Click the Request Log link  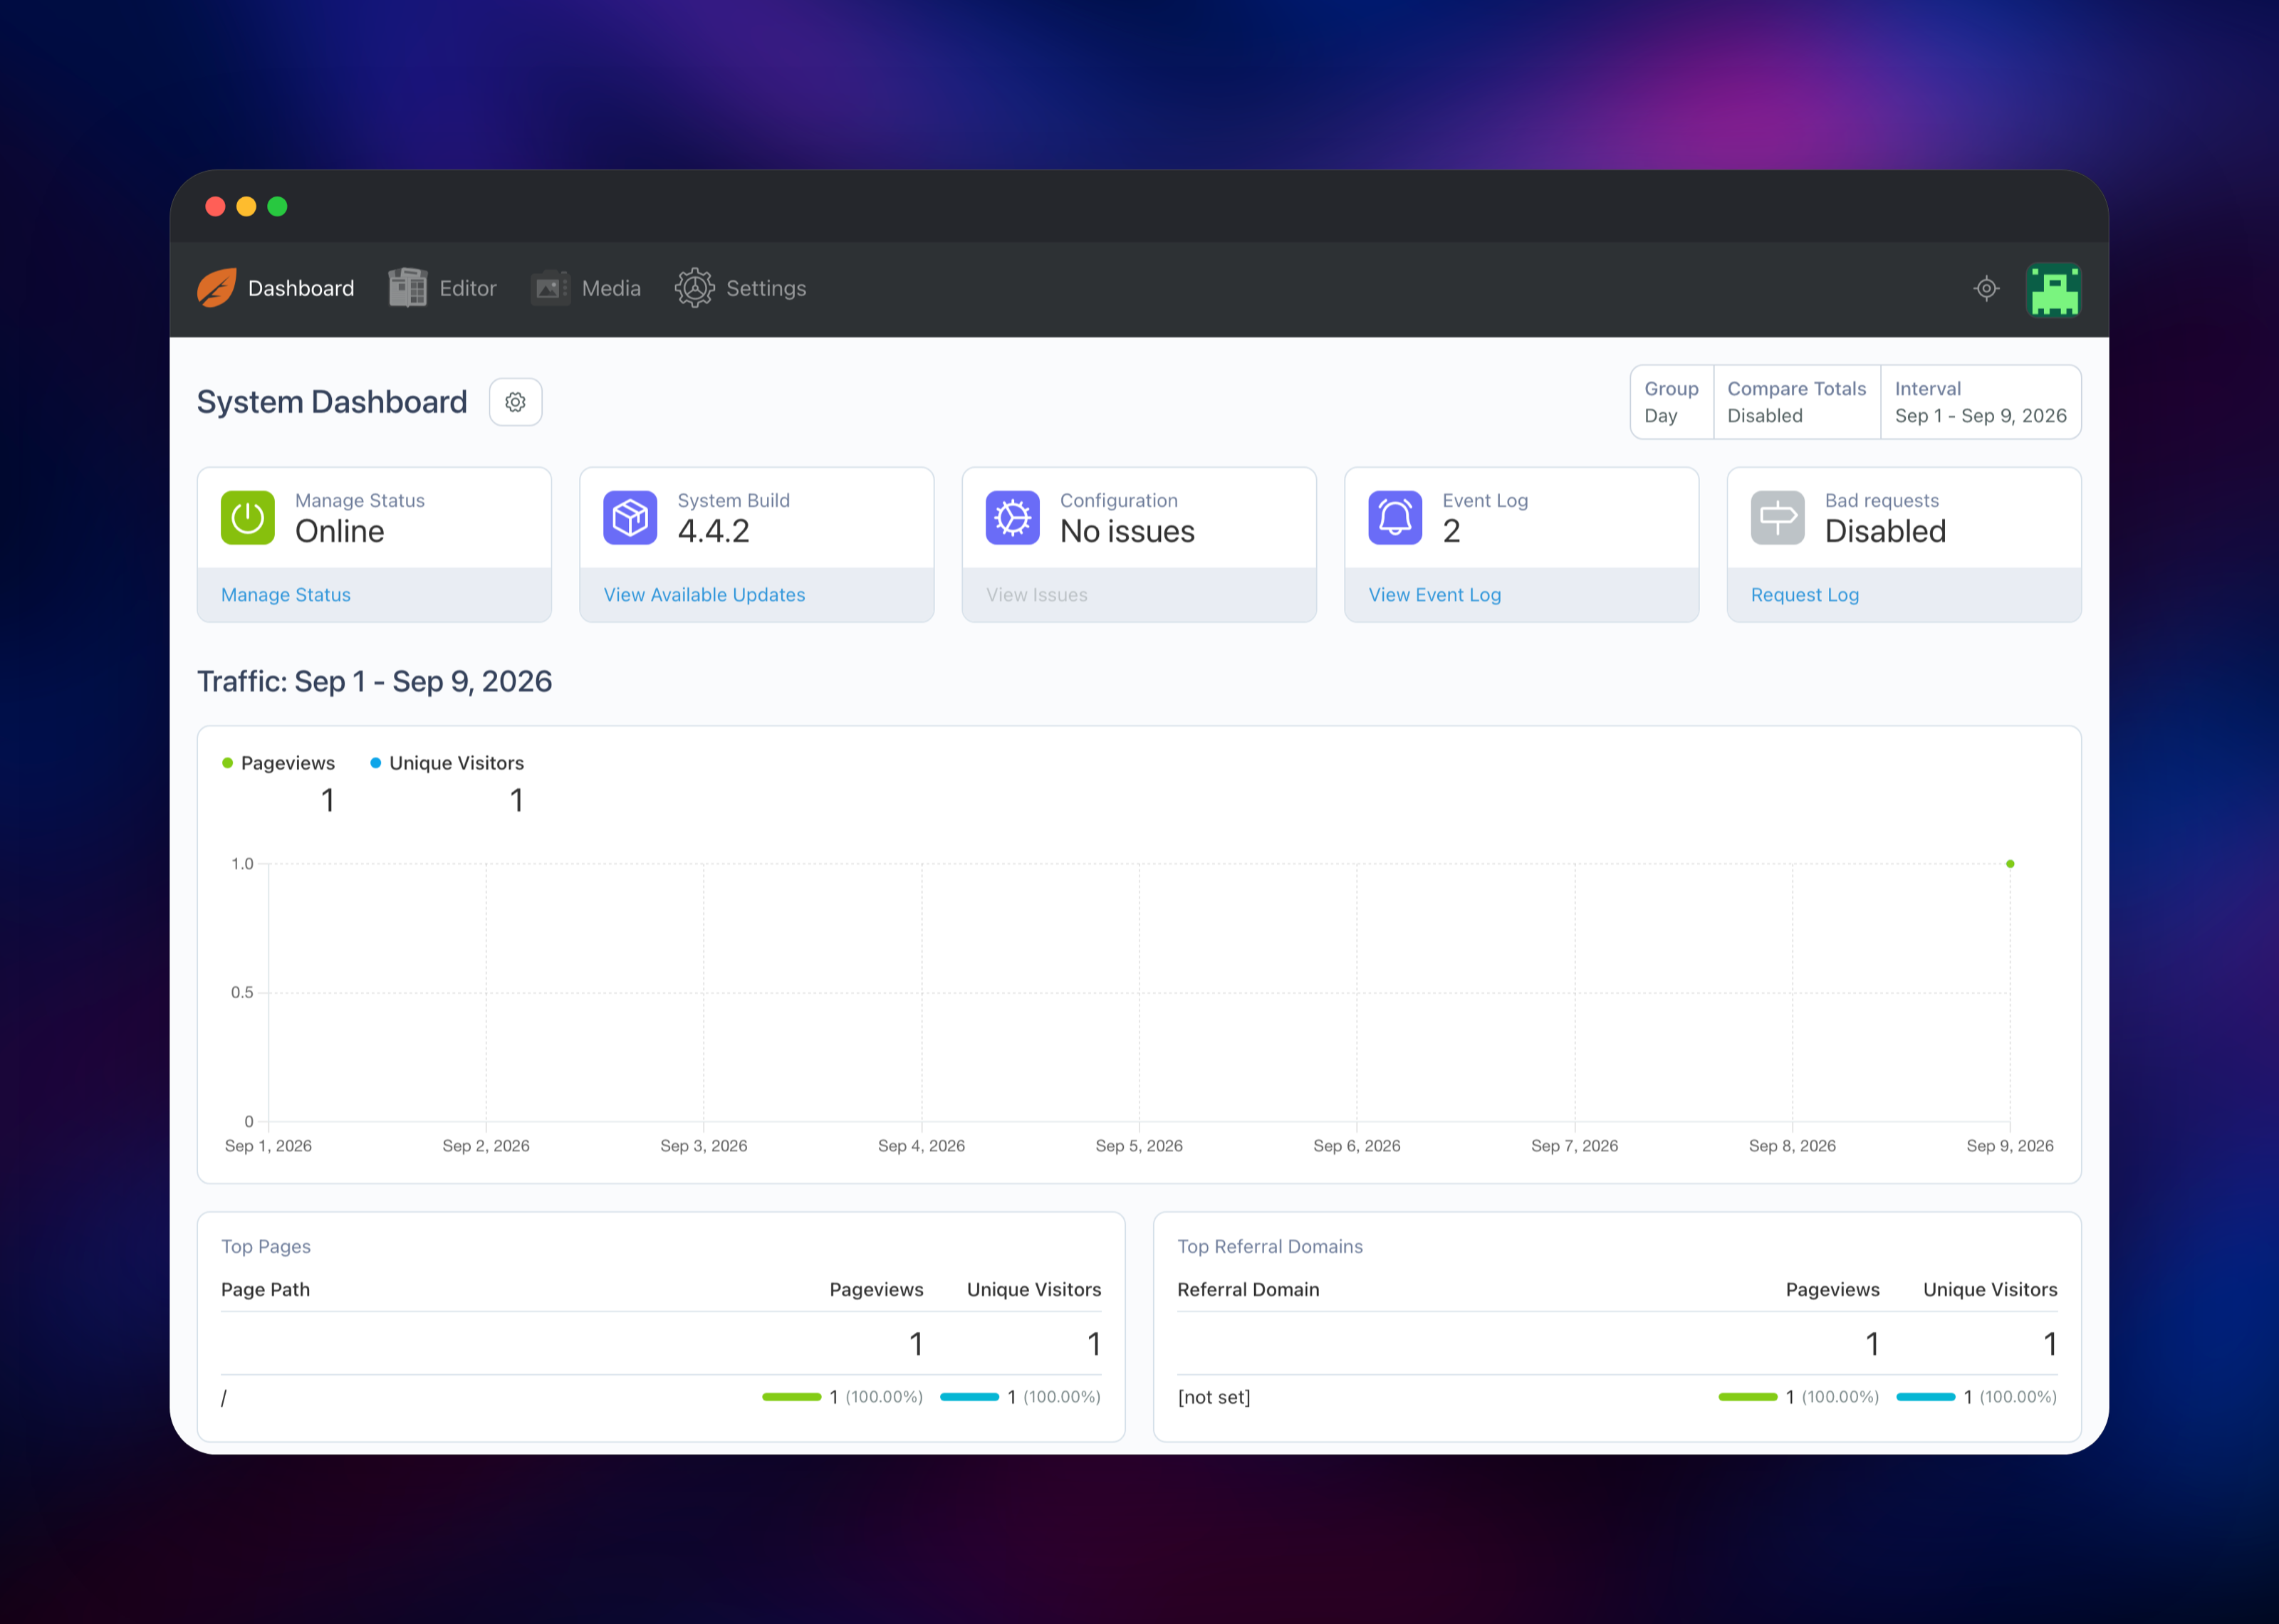click(1805, 595)
